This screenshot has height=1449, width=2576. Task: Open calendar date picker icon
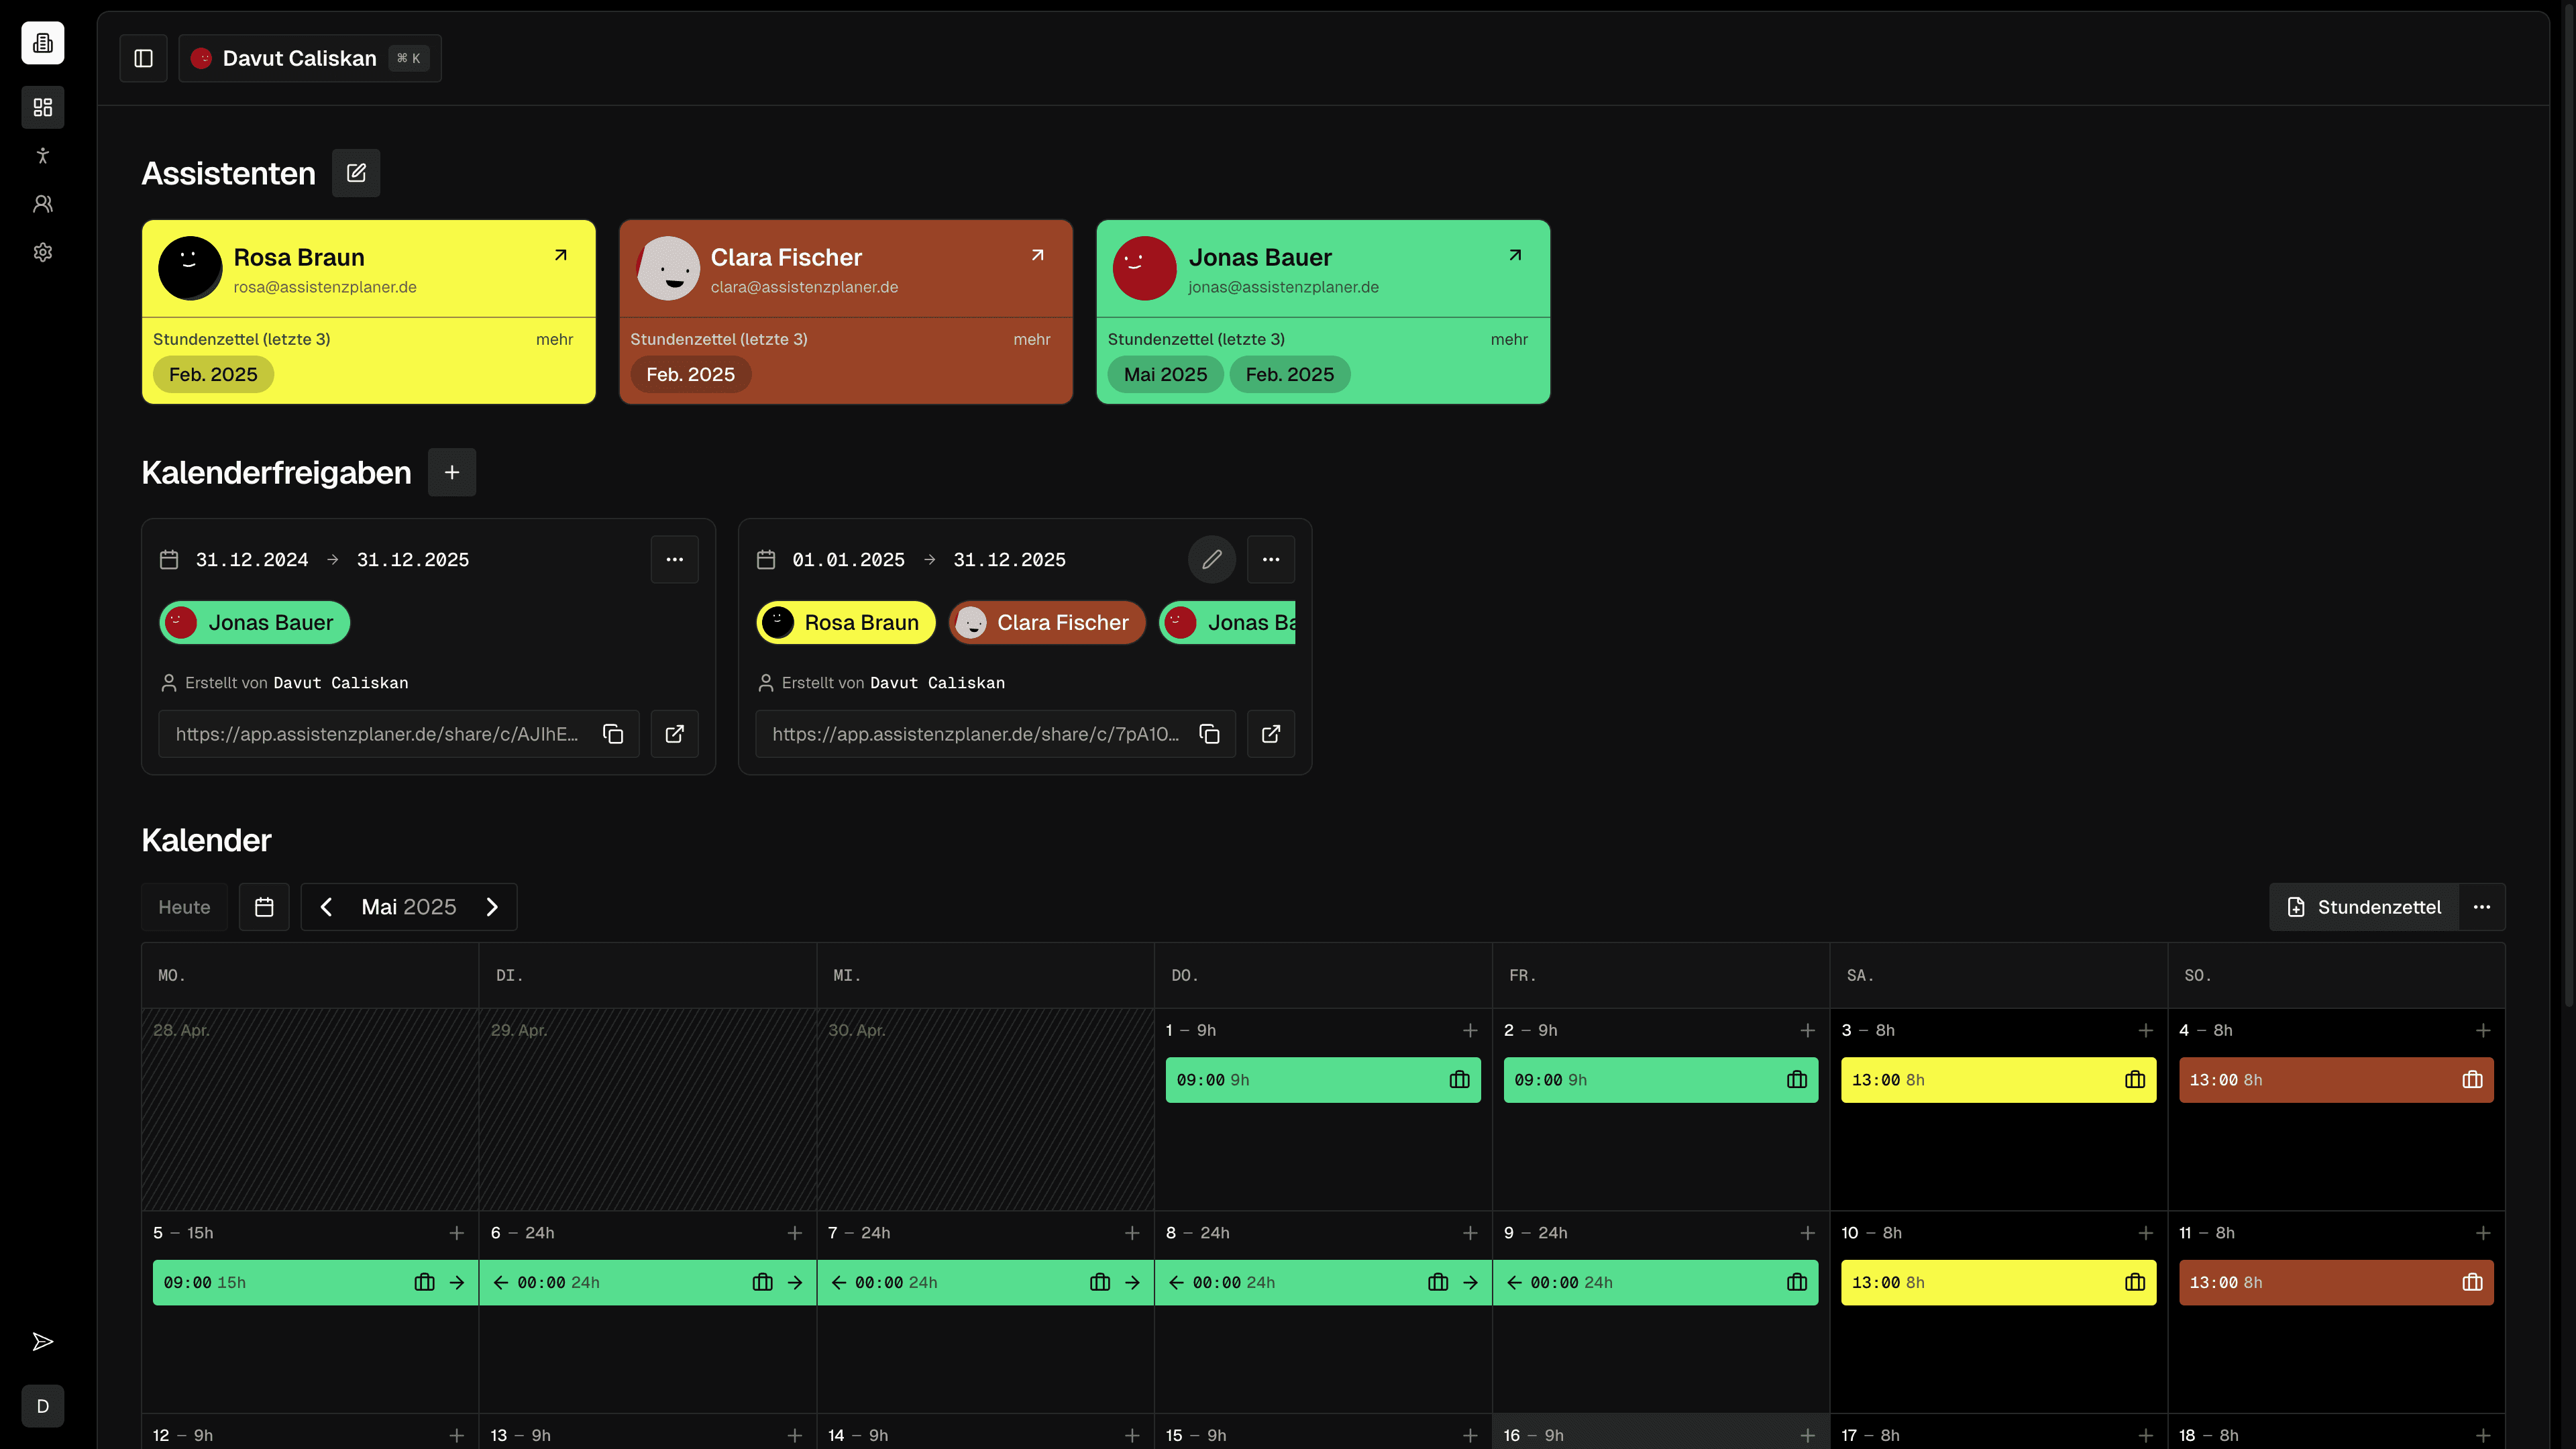264,907
